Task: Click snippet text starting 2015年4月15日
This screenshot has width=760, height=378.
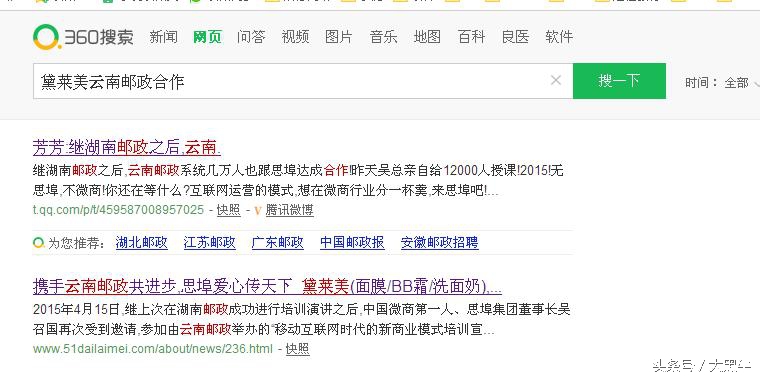Action: pyautogui.click(x=301, y=319)
